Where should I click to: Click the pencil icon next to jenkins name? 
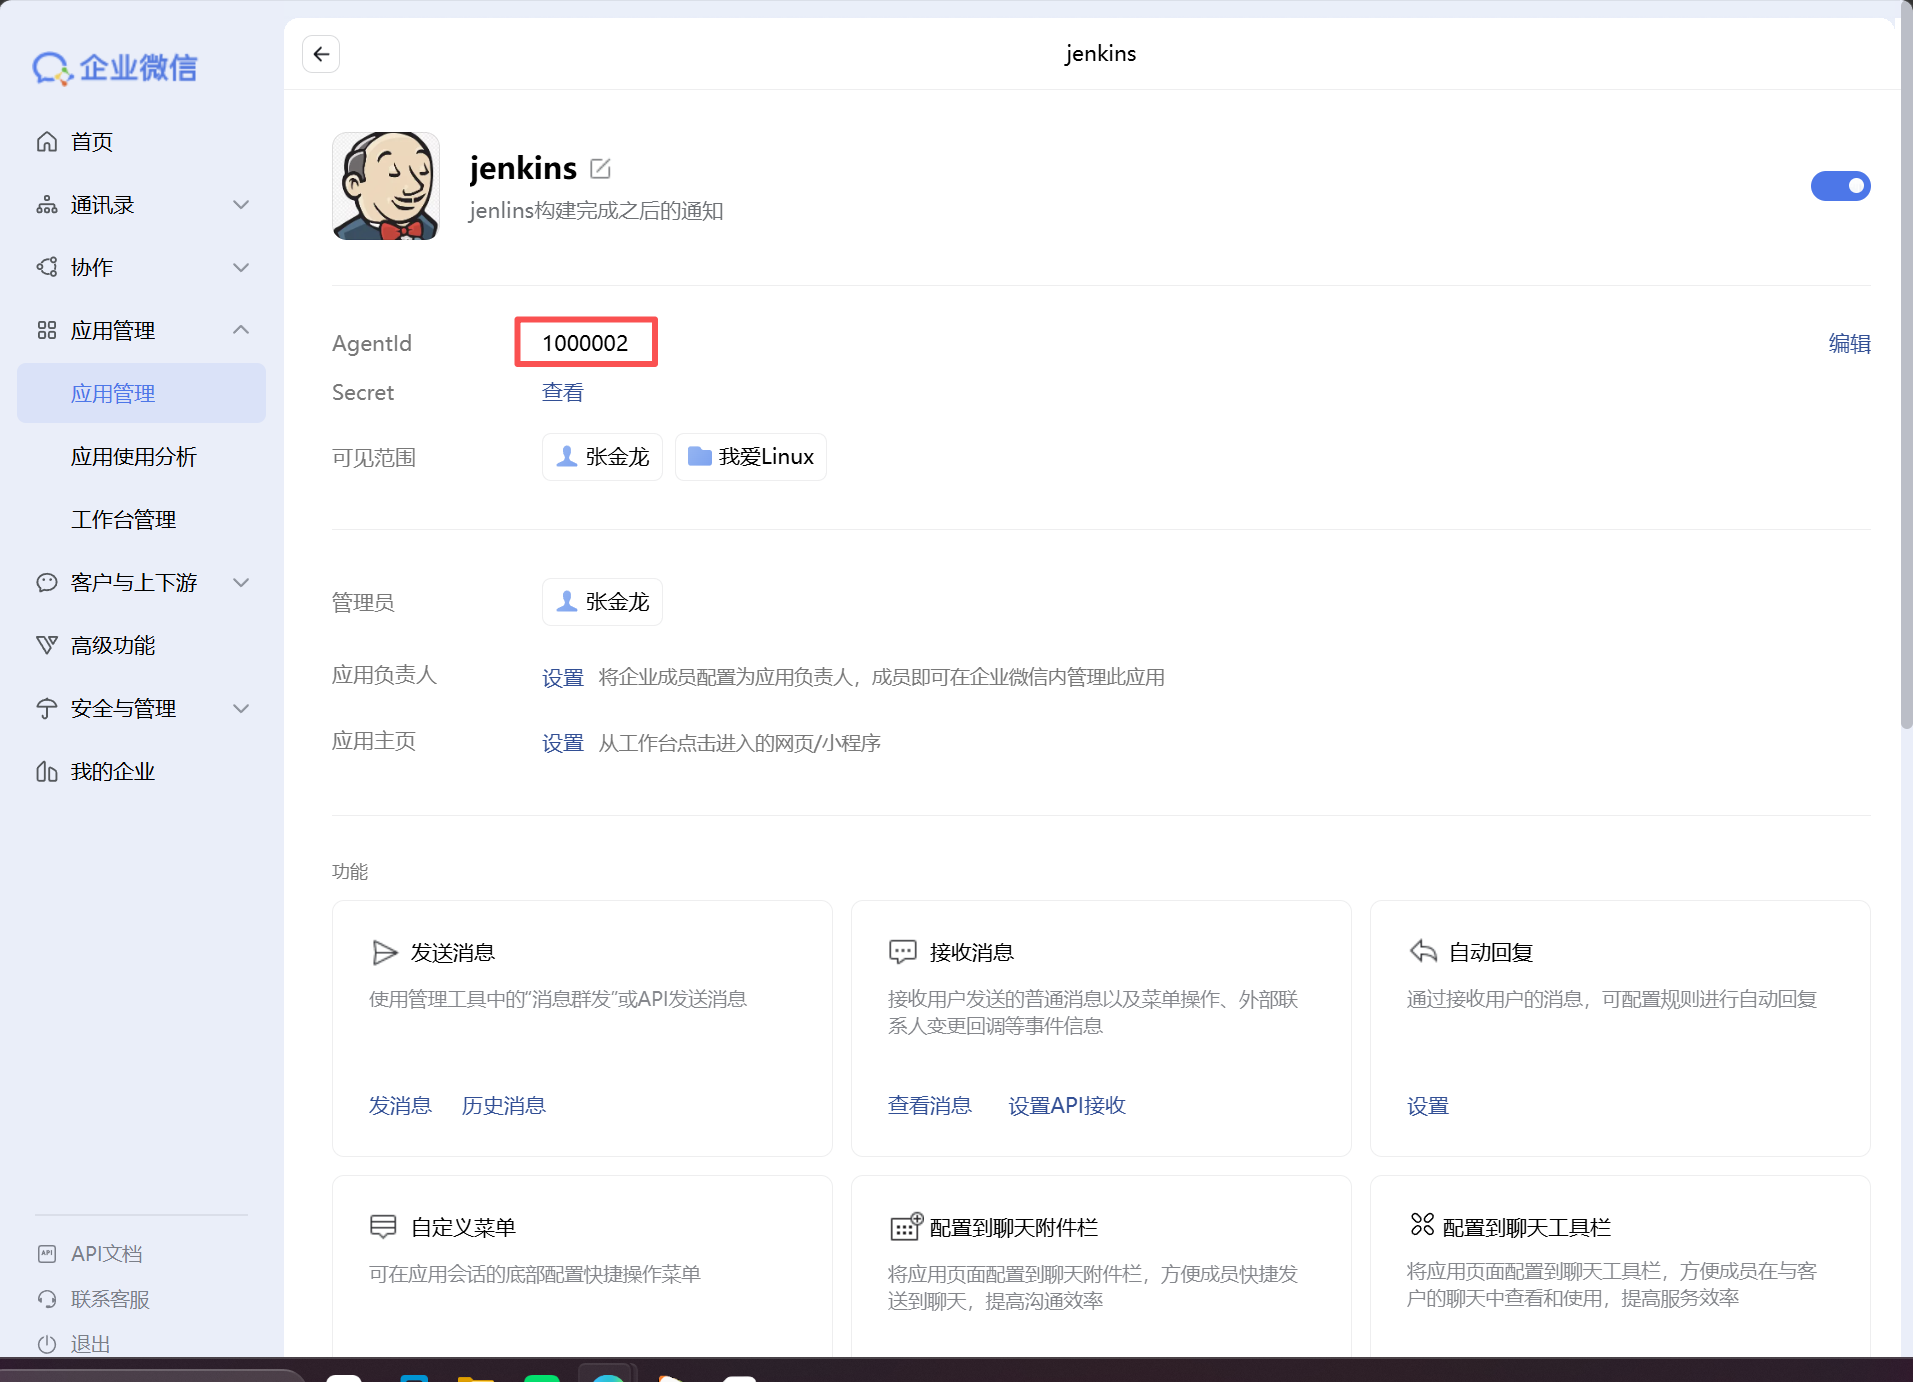pyautogui.click(x=600, y=168)
